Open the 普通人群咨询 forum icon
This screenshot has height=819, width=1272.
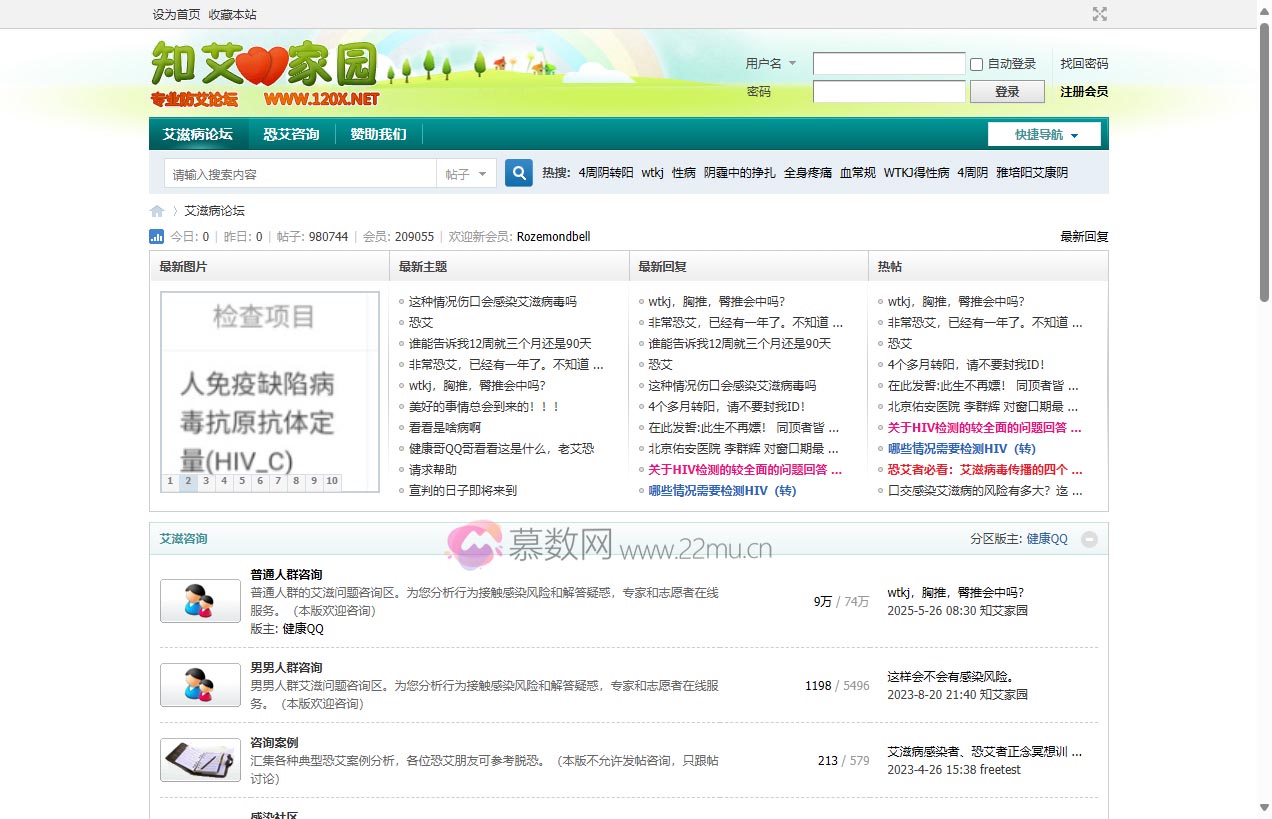pyautogui.click(x=200, y=601)
